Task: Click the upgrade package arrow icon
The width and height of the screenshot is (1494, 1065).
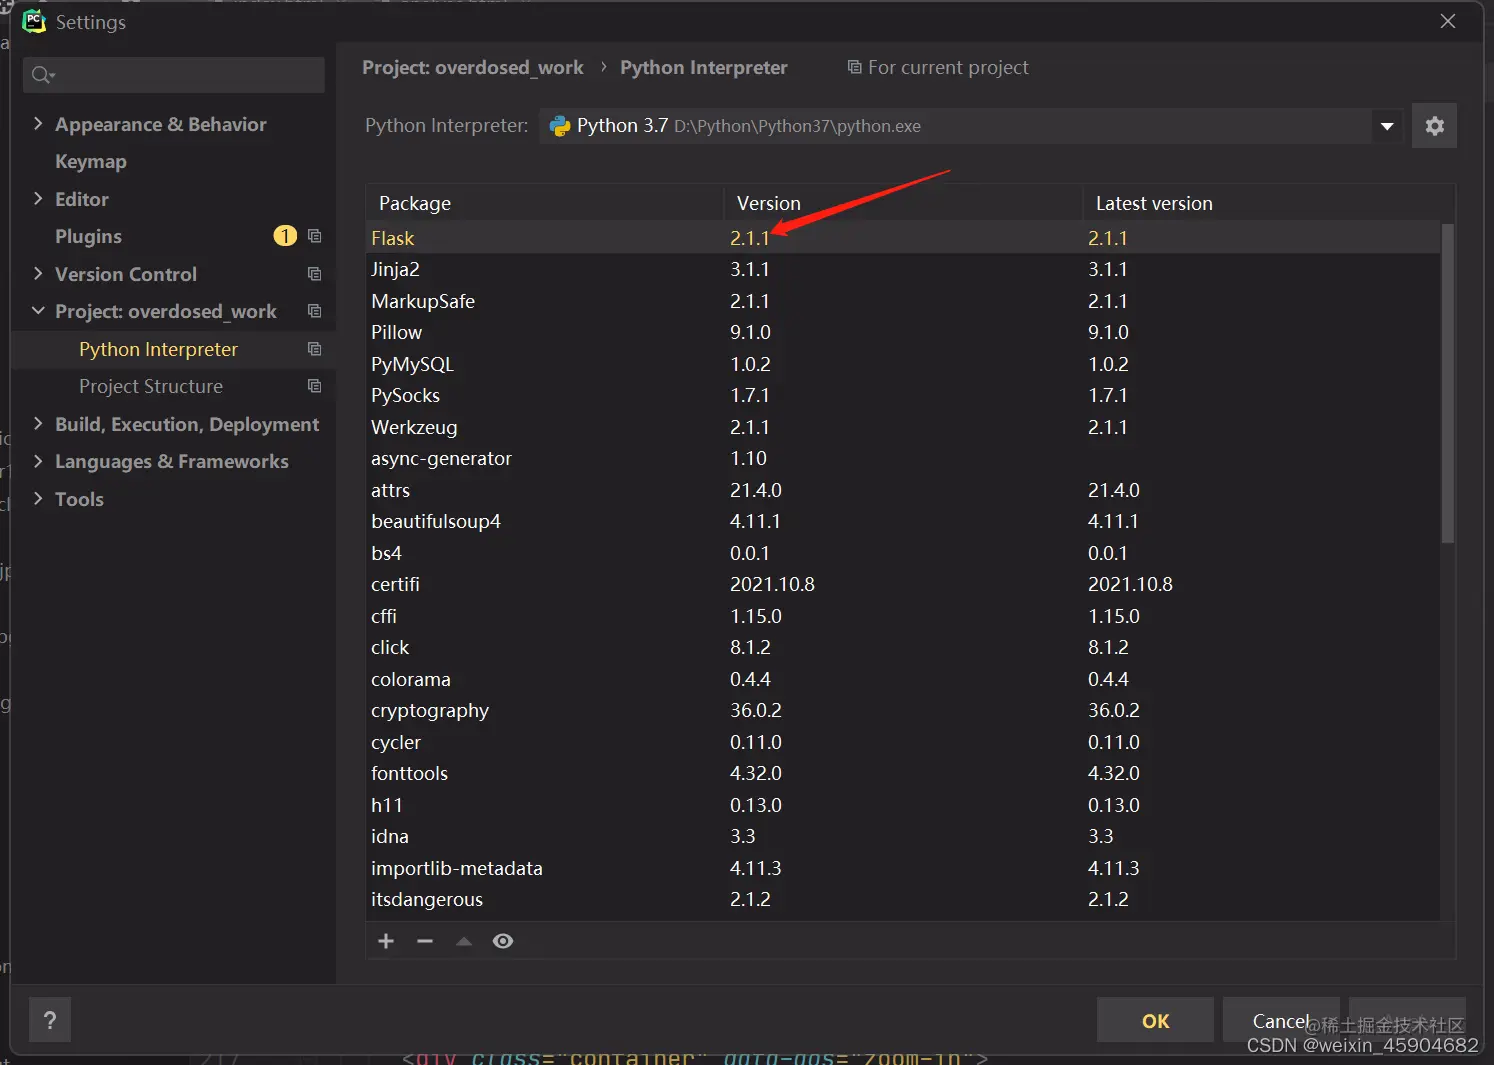Action: (464, 941)
